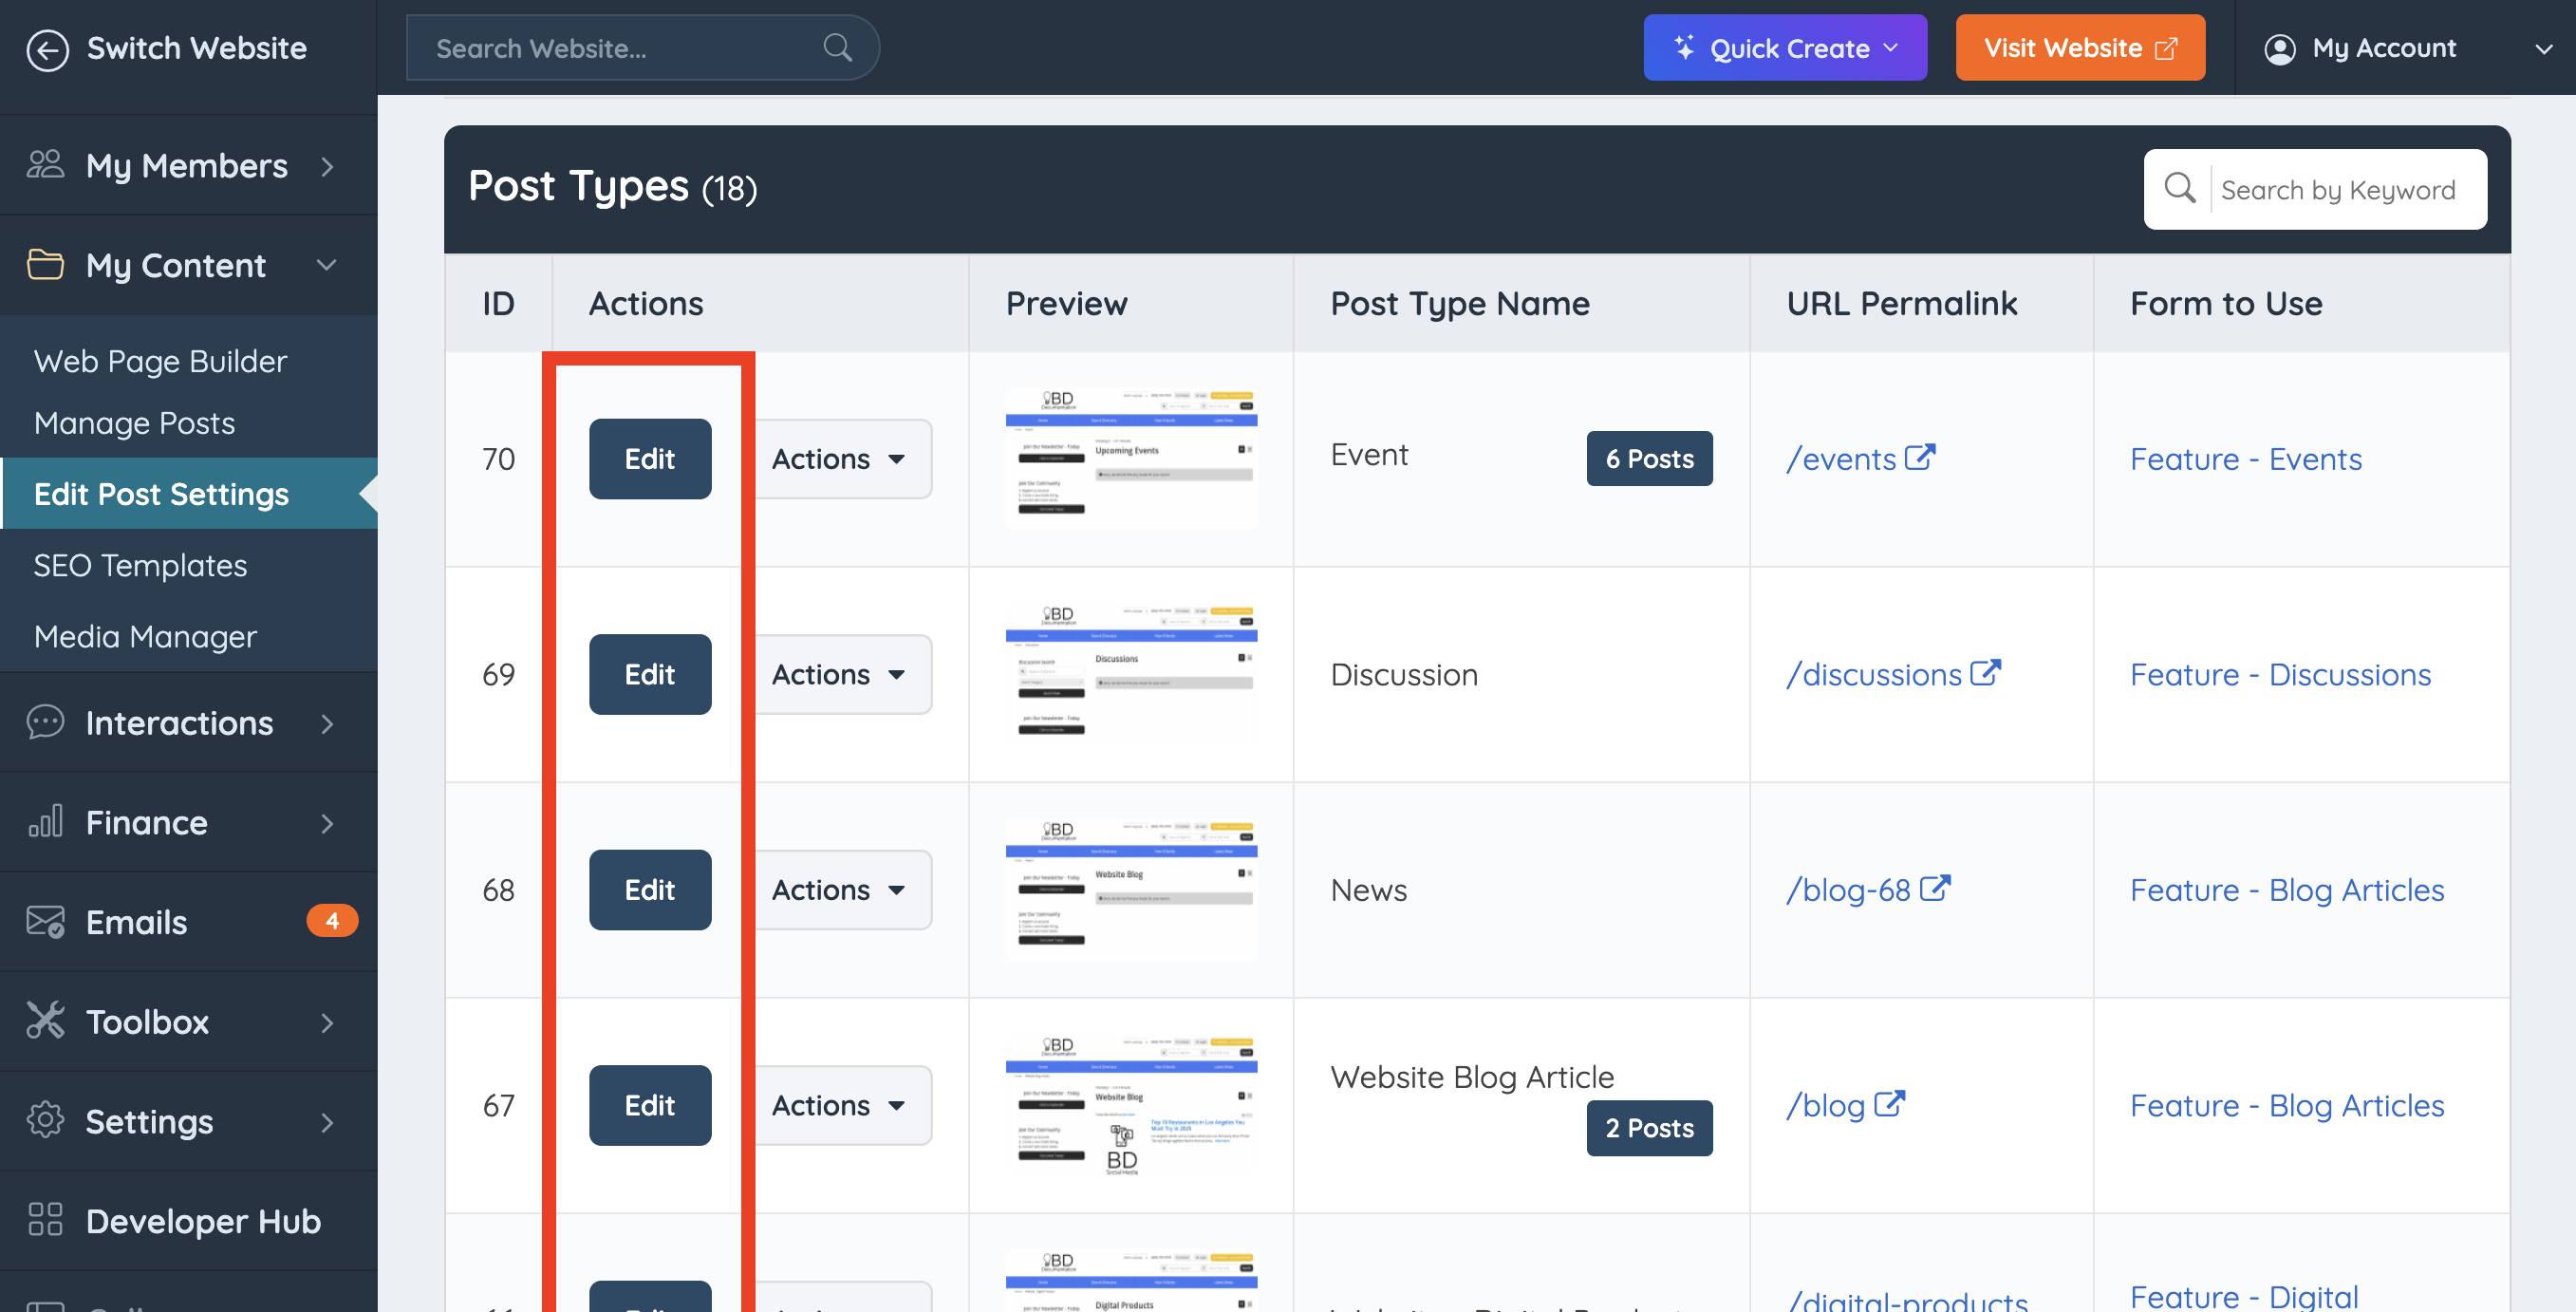The image size is (2576, 1312).
Task: Click the Switch Website back arrow icon
Action: pyautogui.click(x=47, y=49)
